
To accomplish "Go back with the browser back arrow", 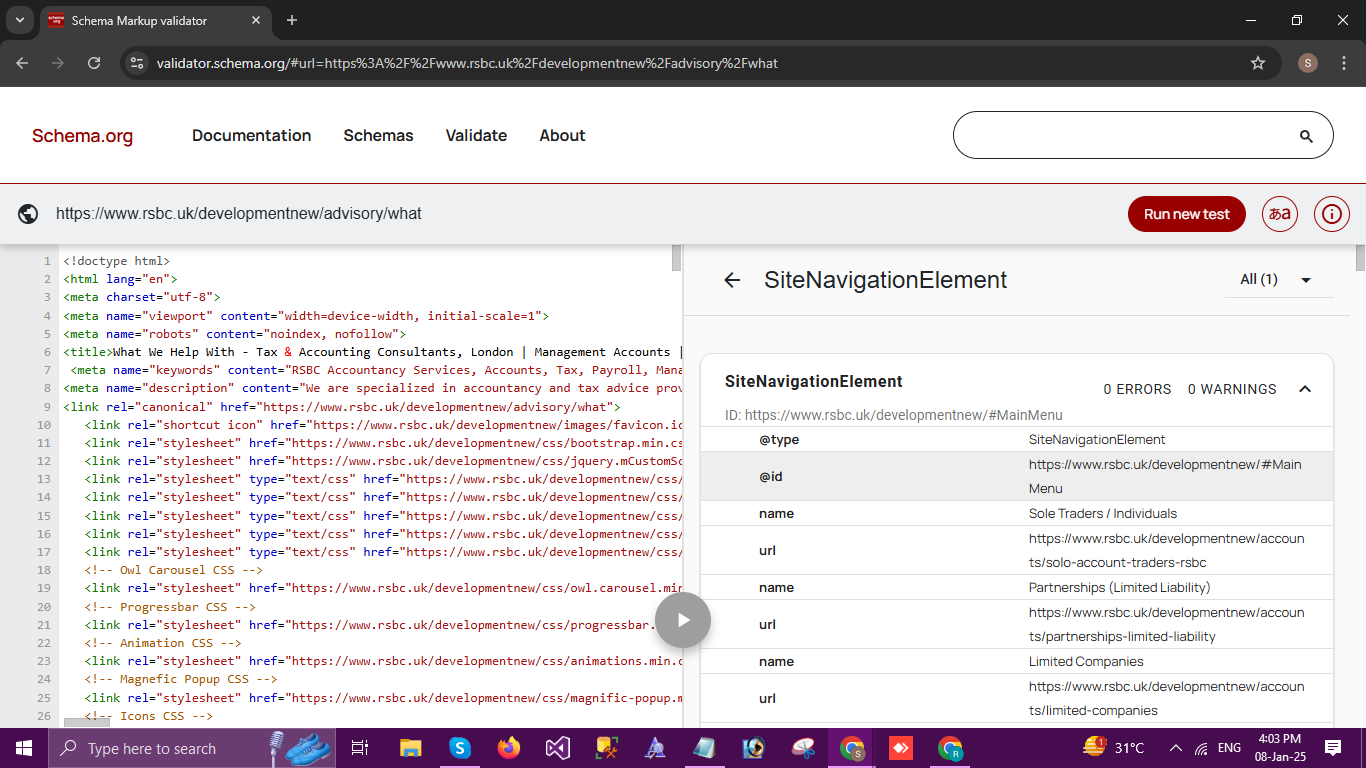I will tap(23, 63).
